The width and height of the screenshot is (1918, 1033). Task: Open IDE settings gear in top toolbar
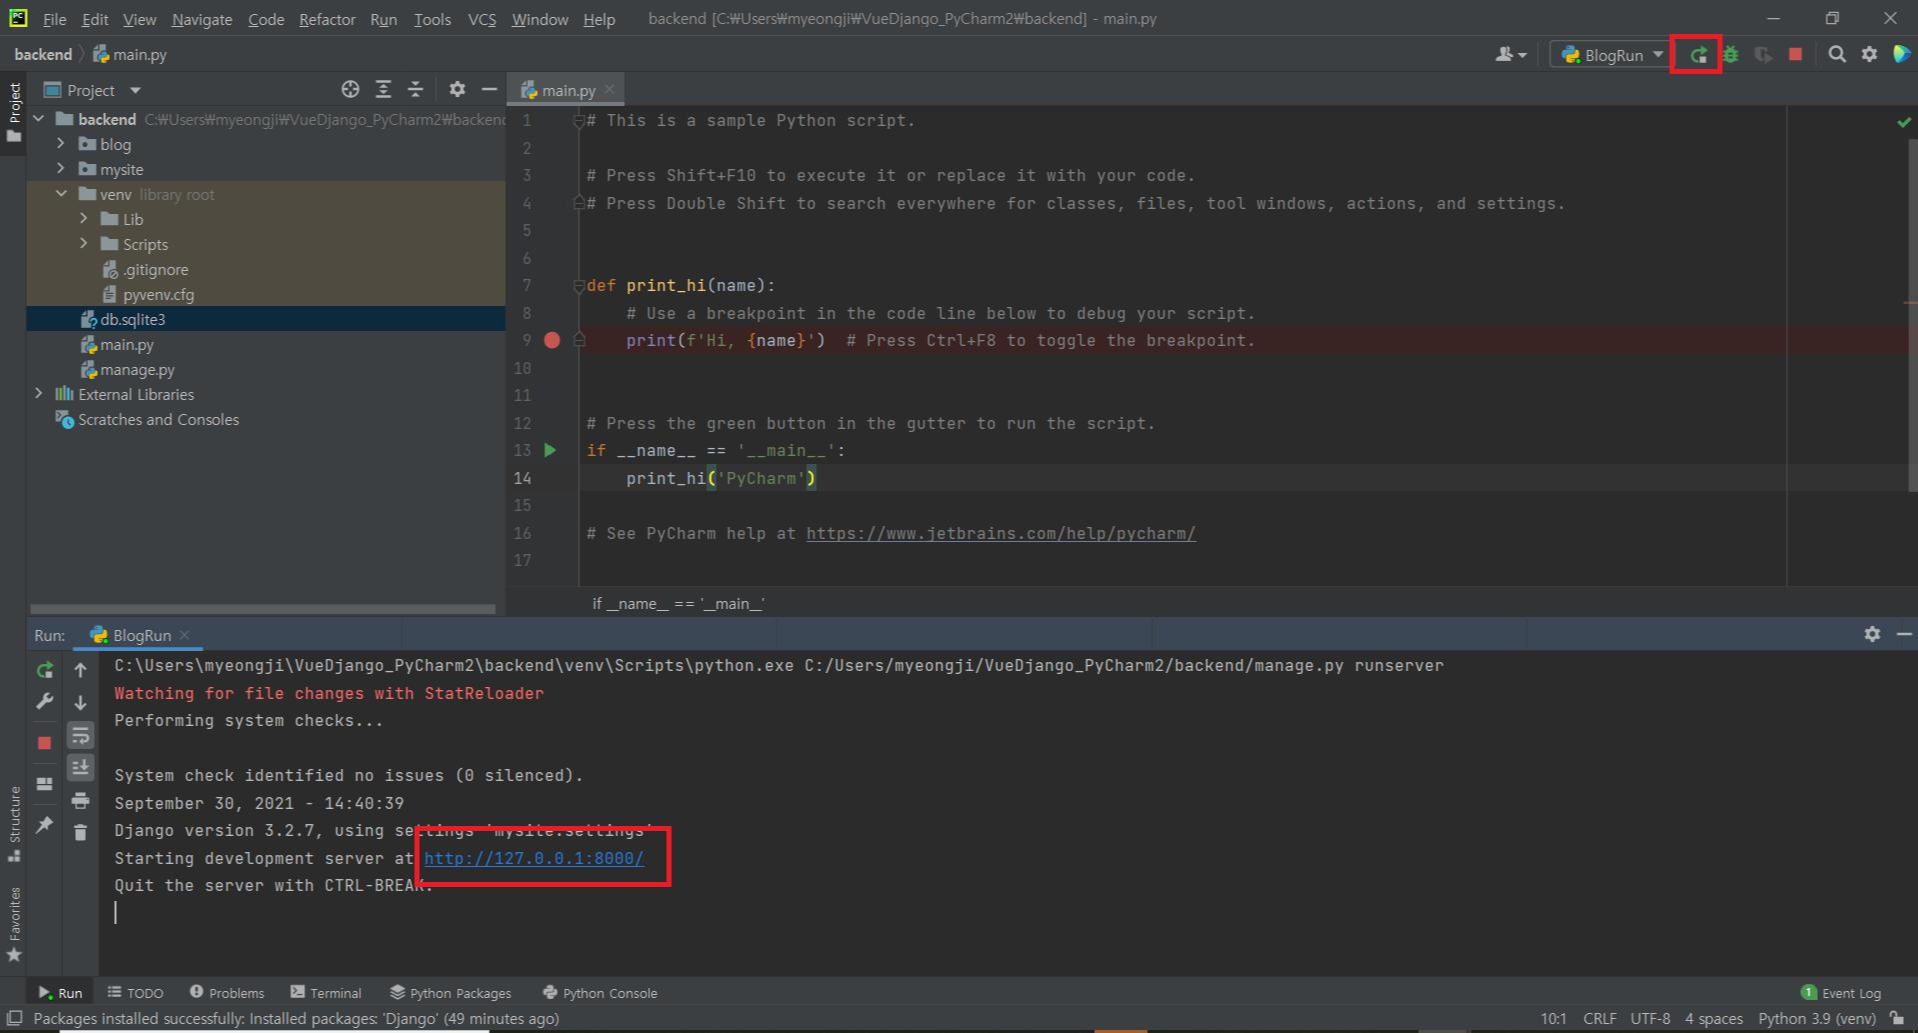click(1869, 55)
